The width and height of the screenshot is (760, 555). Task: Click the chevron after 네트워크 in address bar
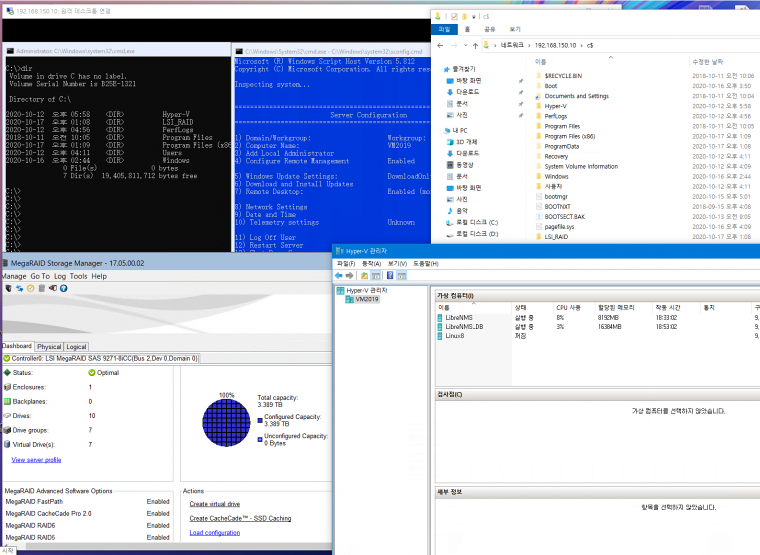tap(529, 46)
